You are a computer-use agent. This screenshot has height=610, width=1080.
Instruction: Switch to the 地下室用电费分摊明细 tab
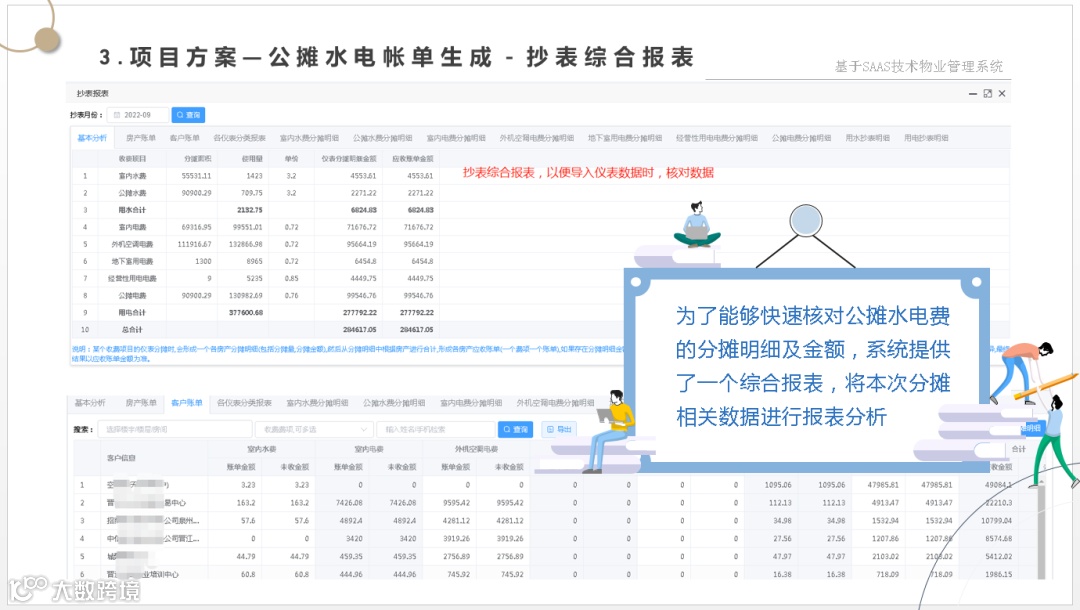(x=625, y=138)
